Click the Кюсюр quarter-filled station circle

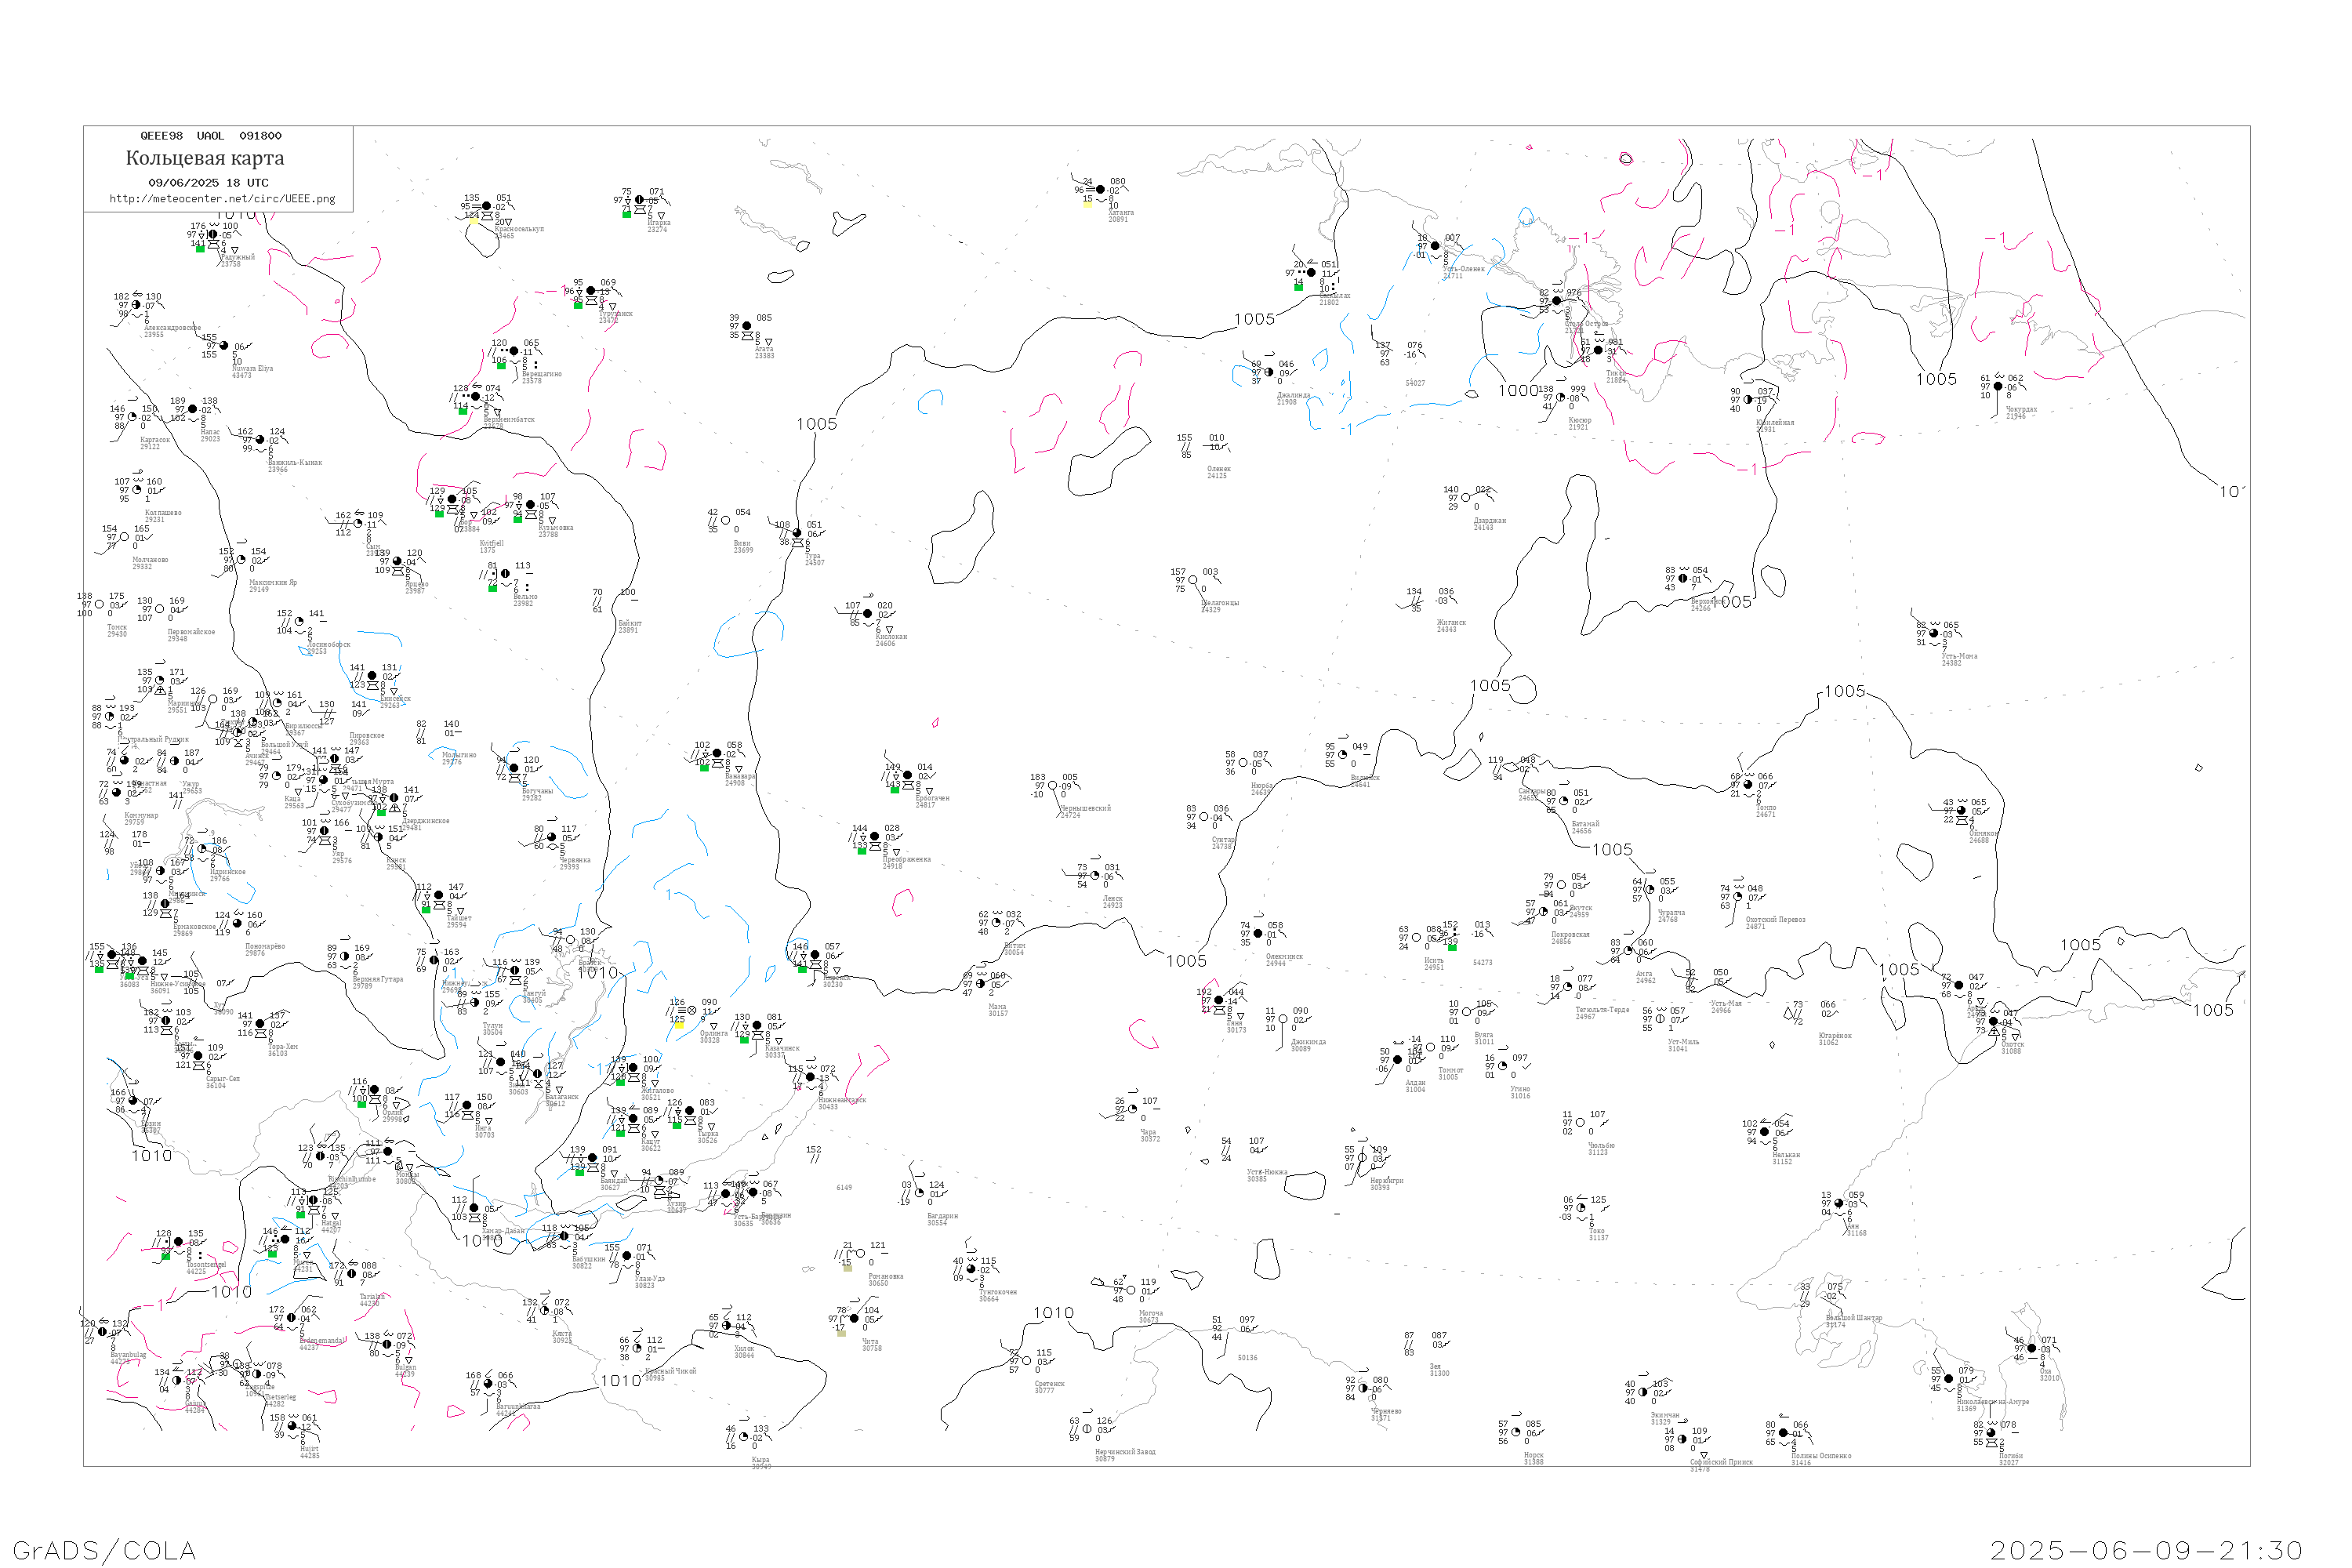[1561, 398]
